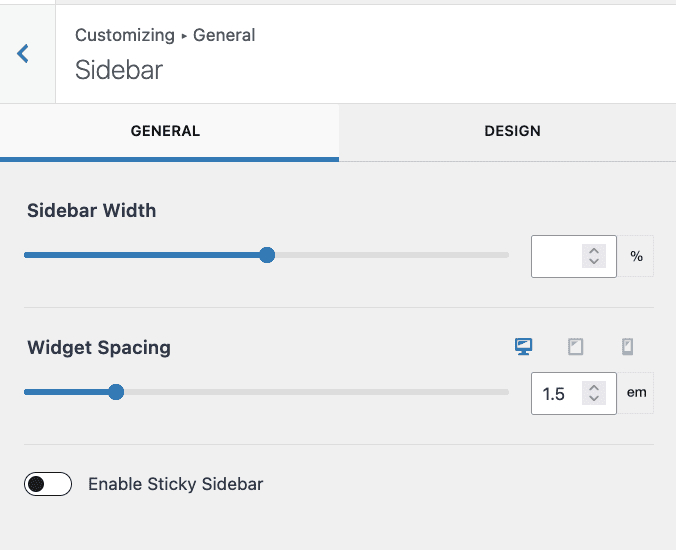Enable the Sticky Sidebar toggle
The width and height of the screenshot is (676, 550).
(x=48, y=484)
